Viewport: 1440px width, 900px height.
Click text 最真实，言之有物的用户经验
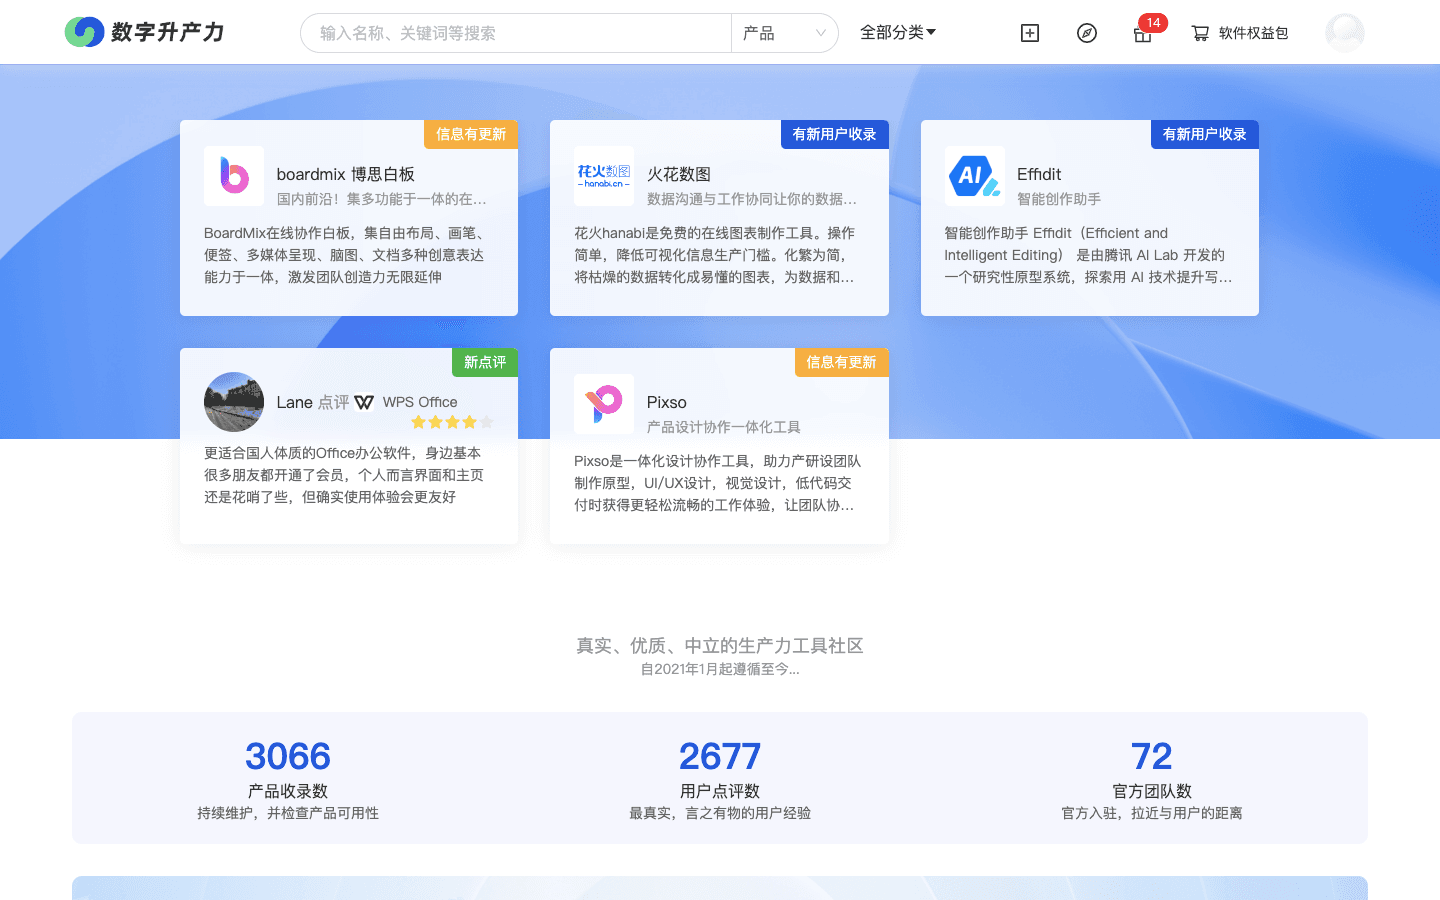click(x=720, y=813)
